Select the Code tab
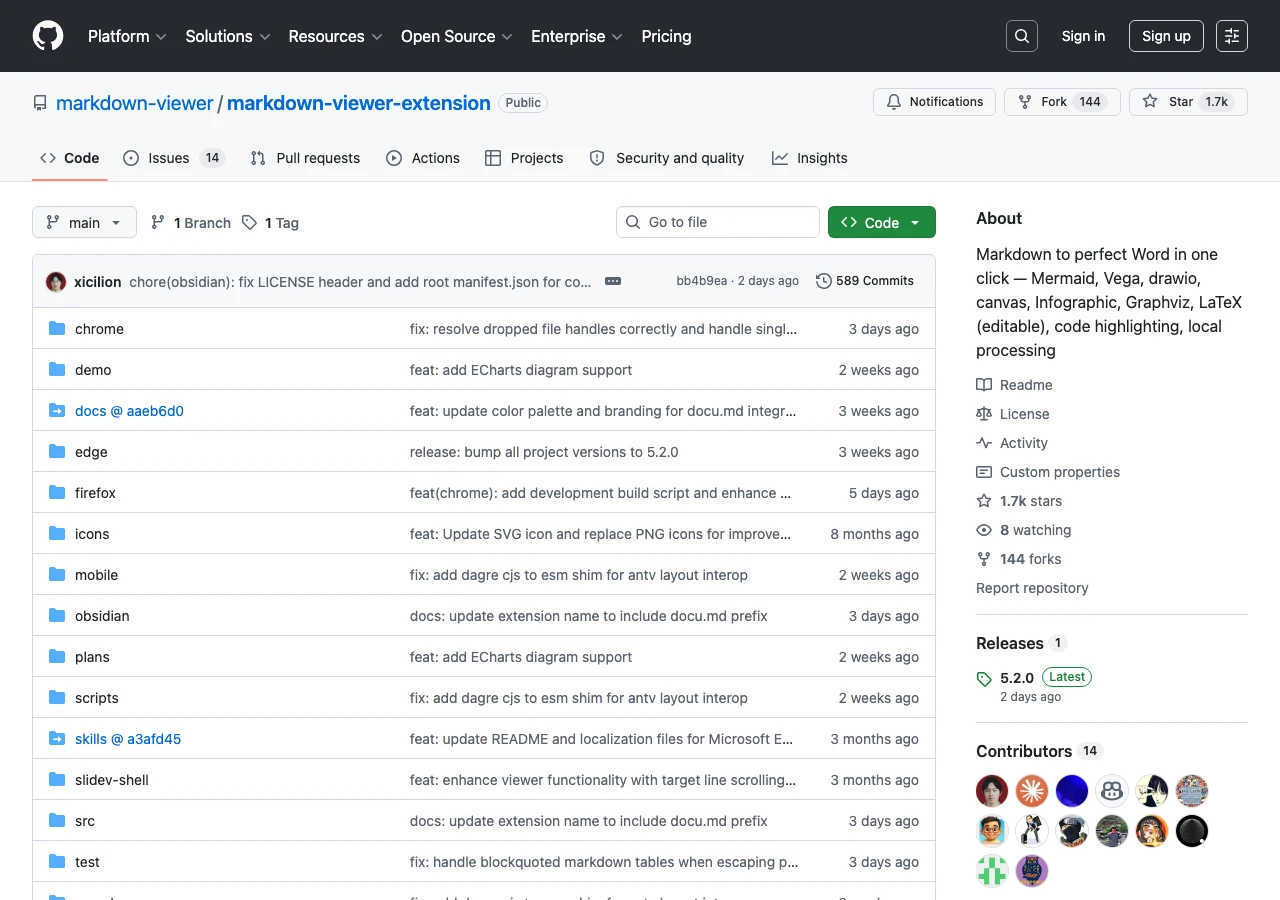 70,158
